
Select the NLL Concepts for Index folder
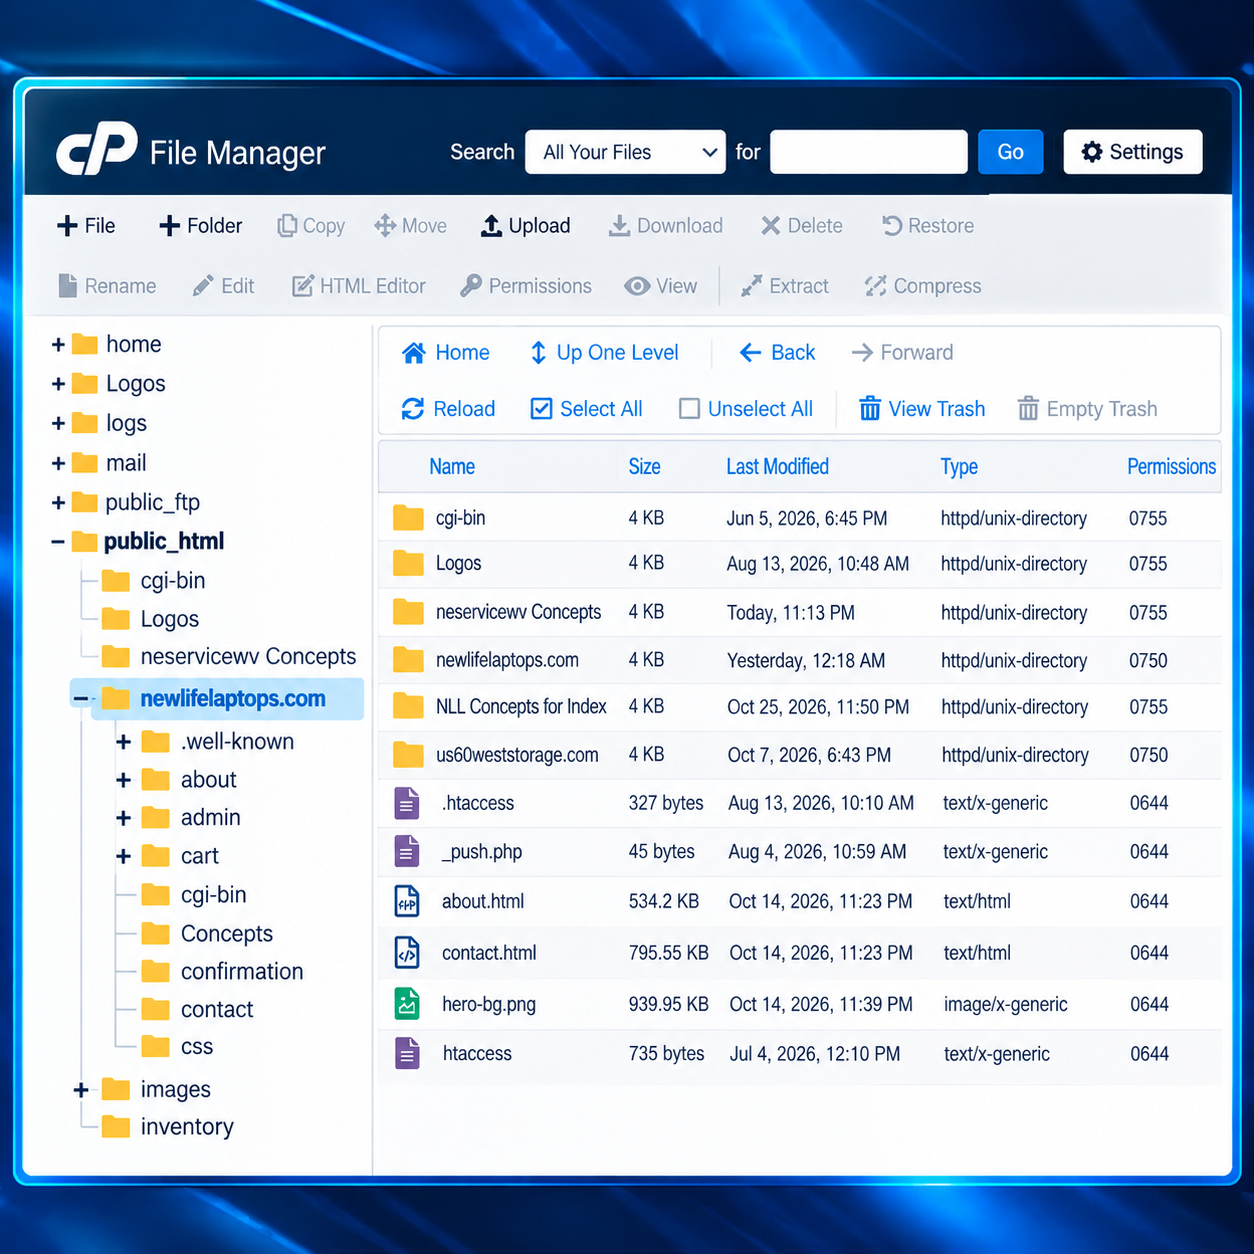tap(799, 707)
